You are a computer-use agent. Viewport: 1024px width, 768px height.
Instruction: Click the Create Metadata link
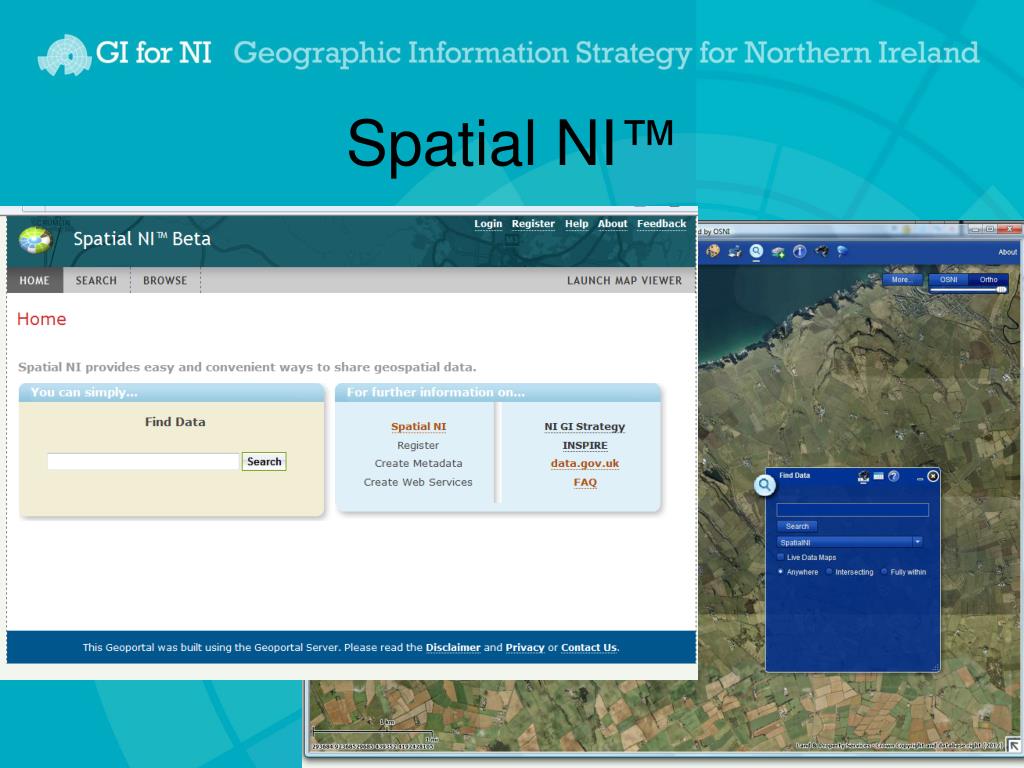[419, 463]
